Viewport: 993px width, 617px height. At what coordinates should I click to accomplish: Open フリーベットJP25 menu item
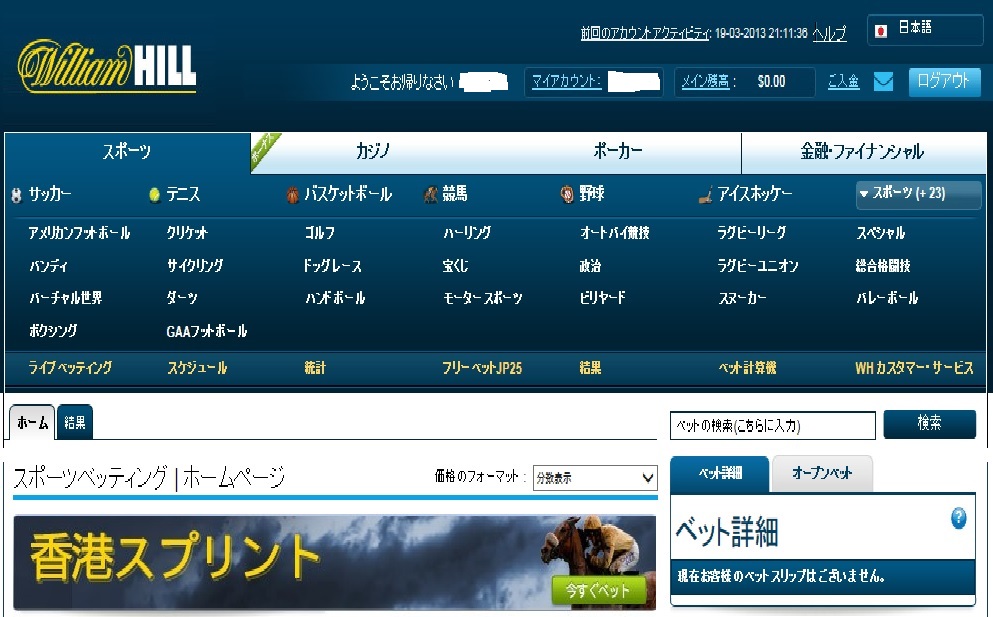482,368
